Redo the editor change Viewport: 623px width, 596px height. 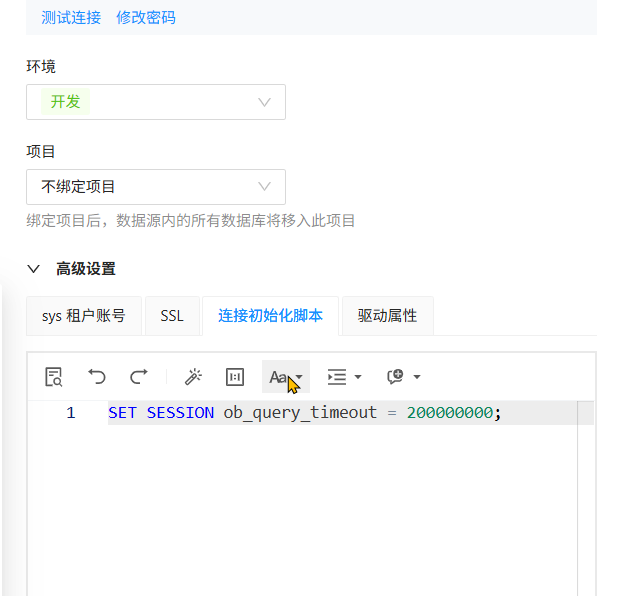tap(139, 377)
